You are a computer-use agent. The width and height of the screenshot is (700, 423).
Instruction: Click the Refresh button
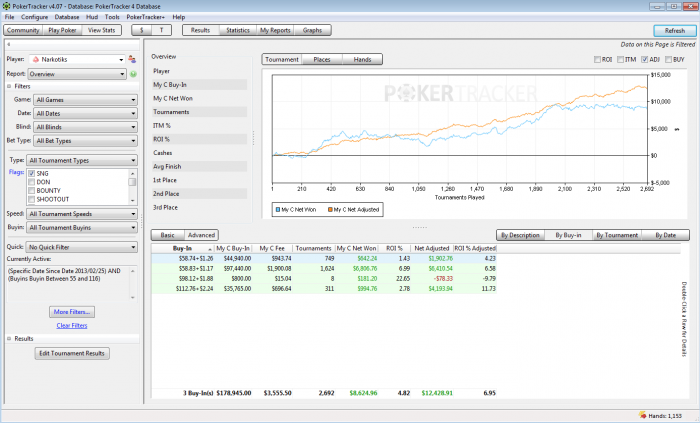[x=675, y=31]
